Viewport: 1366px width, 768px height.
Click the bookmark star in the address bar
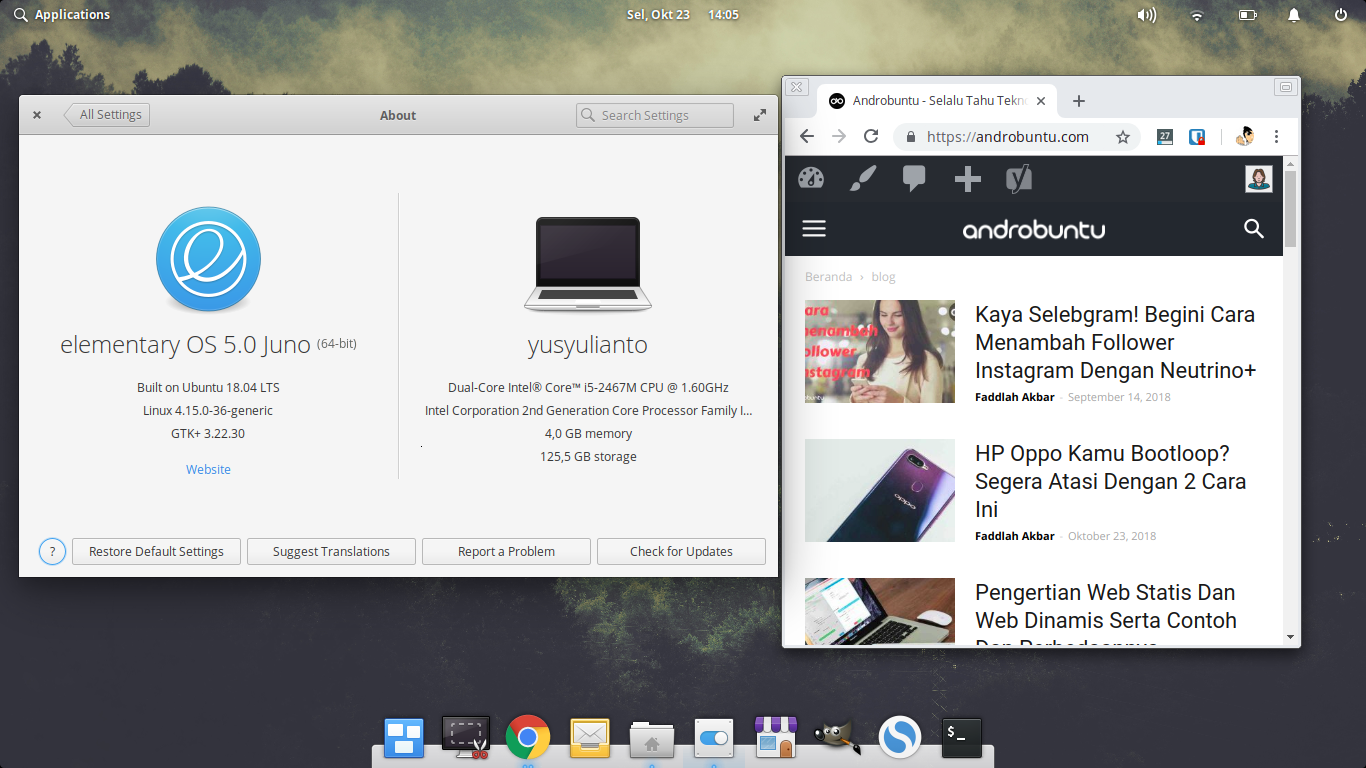point(1123,136)
